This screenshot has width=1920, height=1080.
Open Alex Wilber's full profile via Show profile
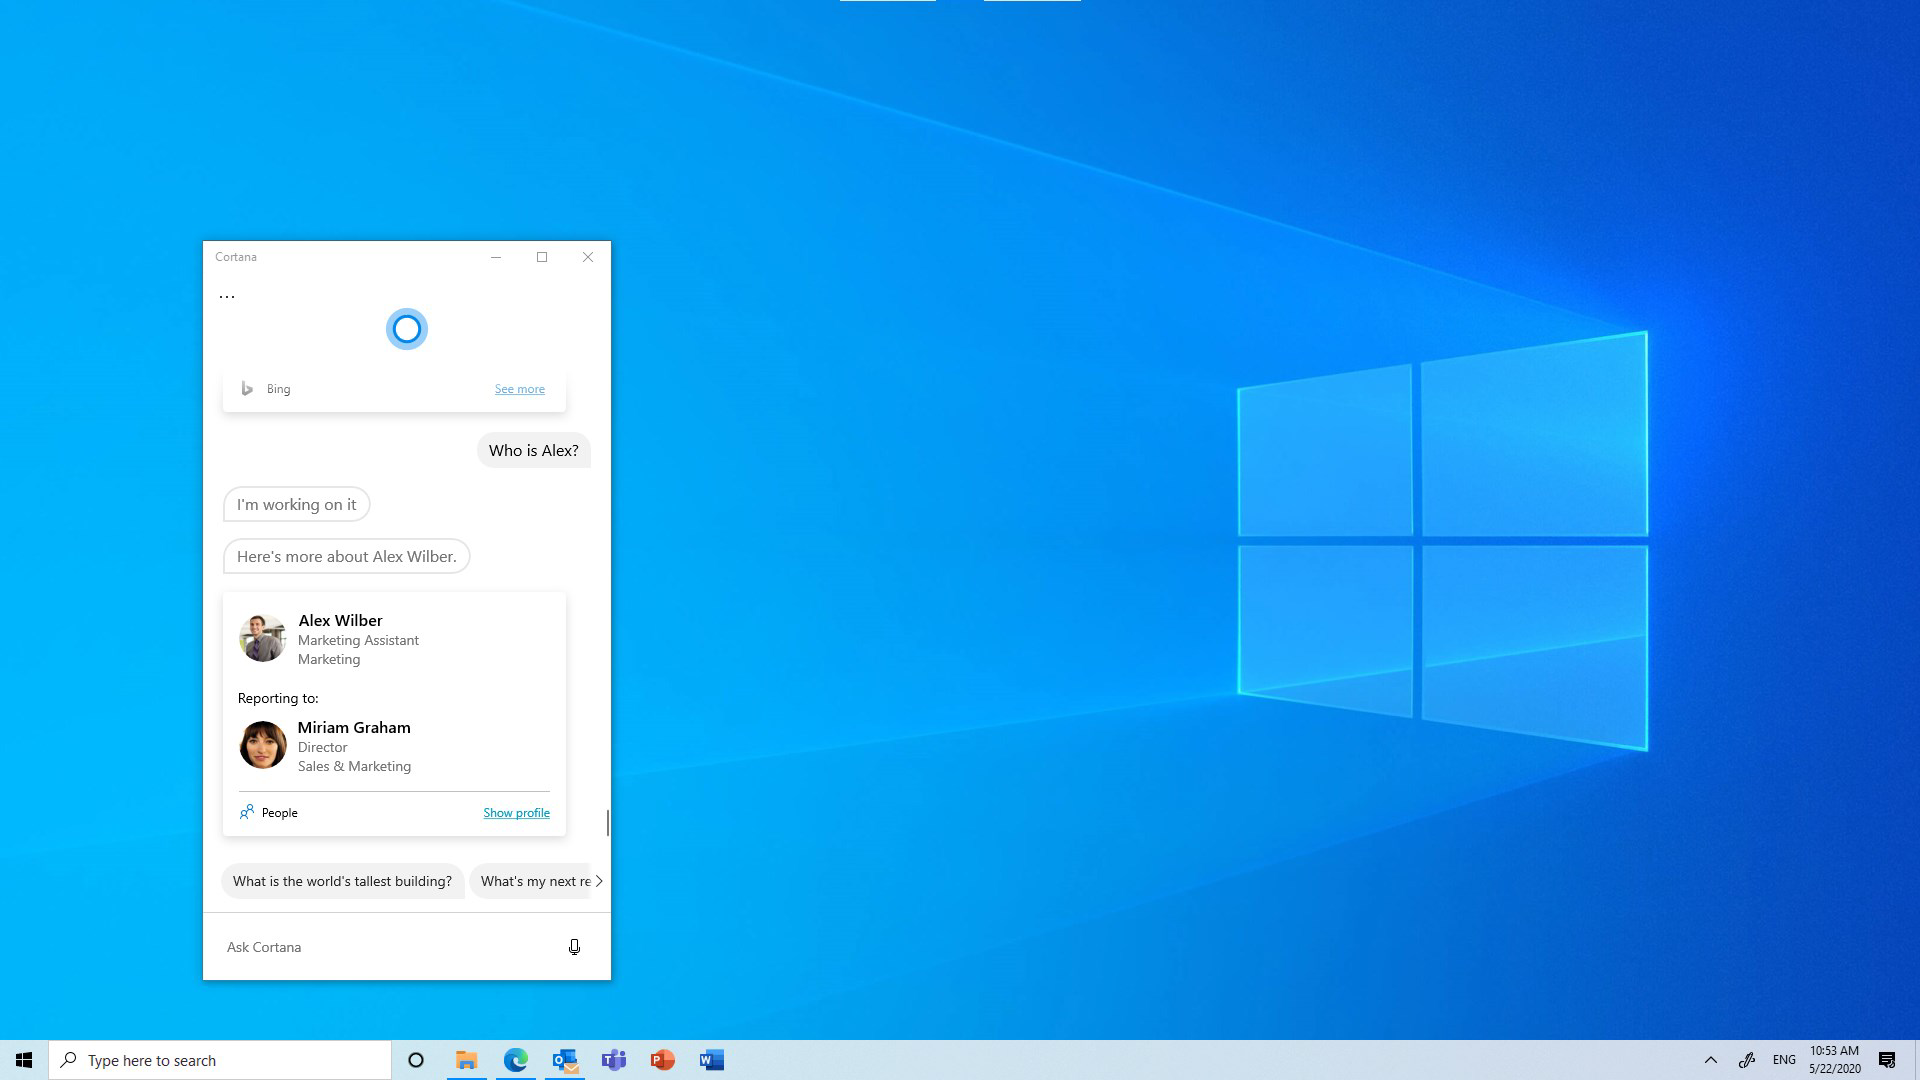point(516,812)
